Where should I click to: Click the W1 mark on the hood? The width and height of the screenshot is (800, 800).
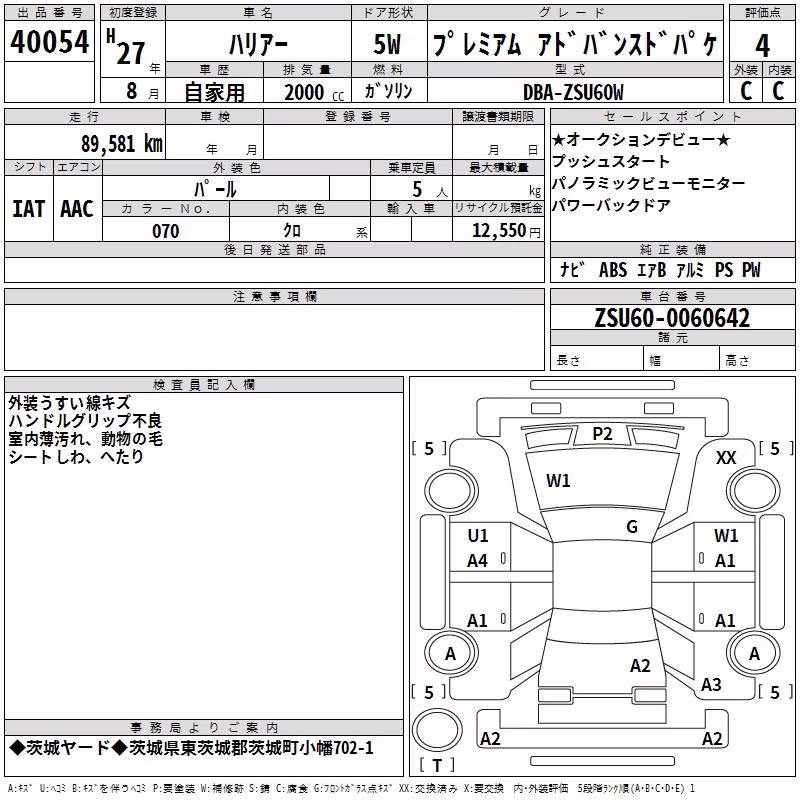coord(558,481)
